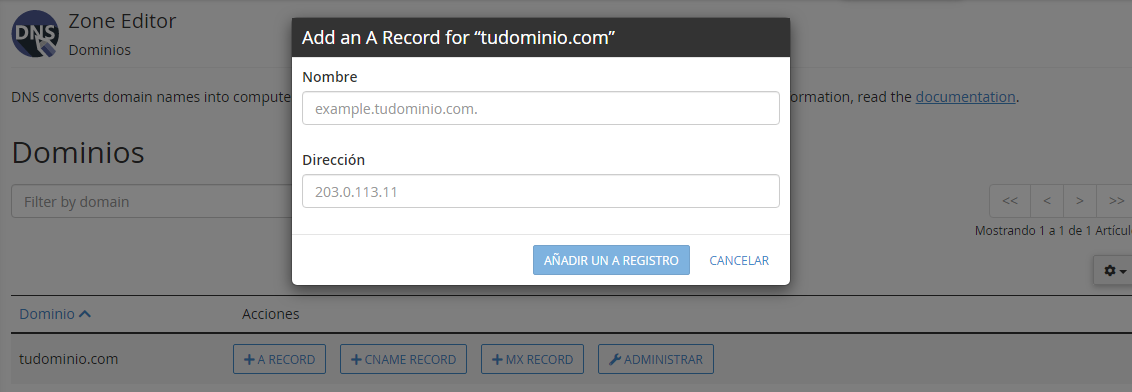1132x392 pixels.
Task: Click AÑADIR UN A REGISTRO button
Action: click(611, 260)
